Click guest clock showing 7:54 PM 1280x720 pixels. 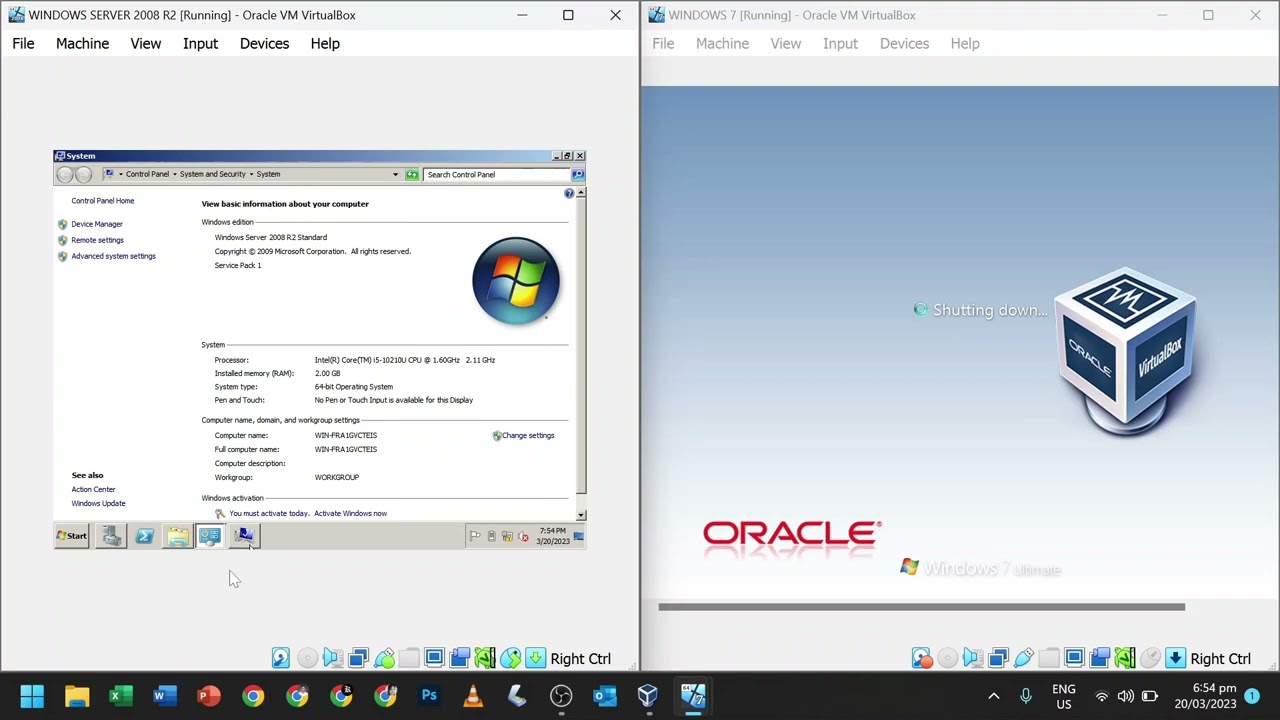tap(553, 536)
